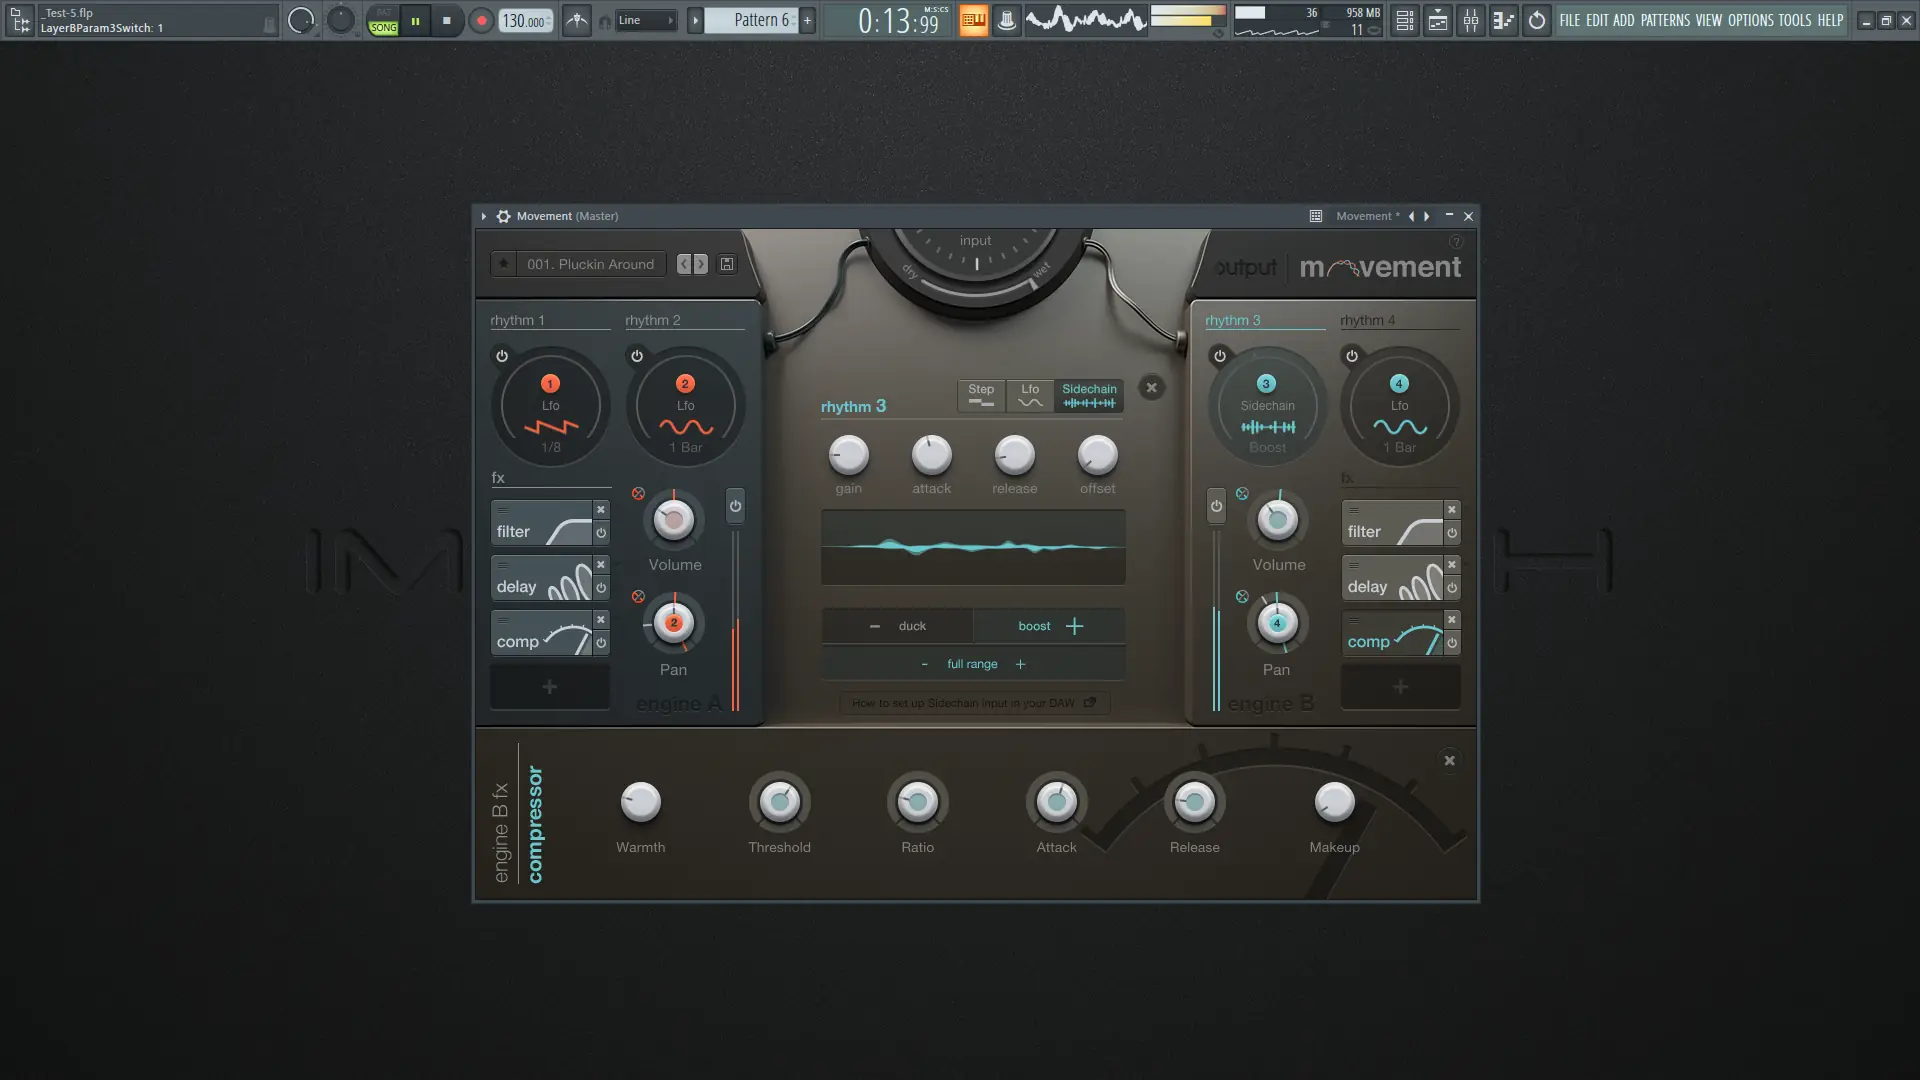Toggle rhythm 1 power button
This screenshot has height=1080, width=1920.
click(x=502, y=356)
